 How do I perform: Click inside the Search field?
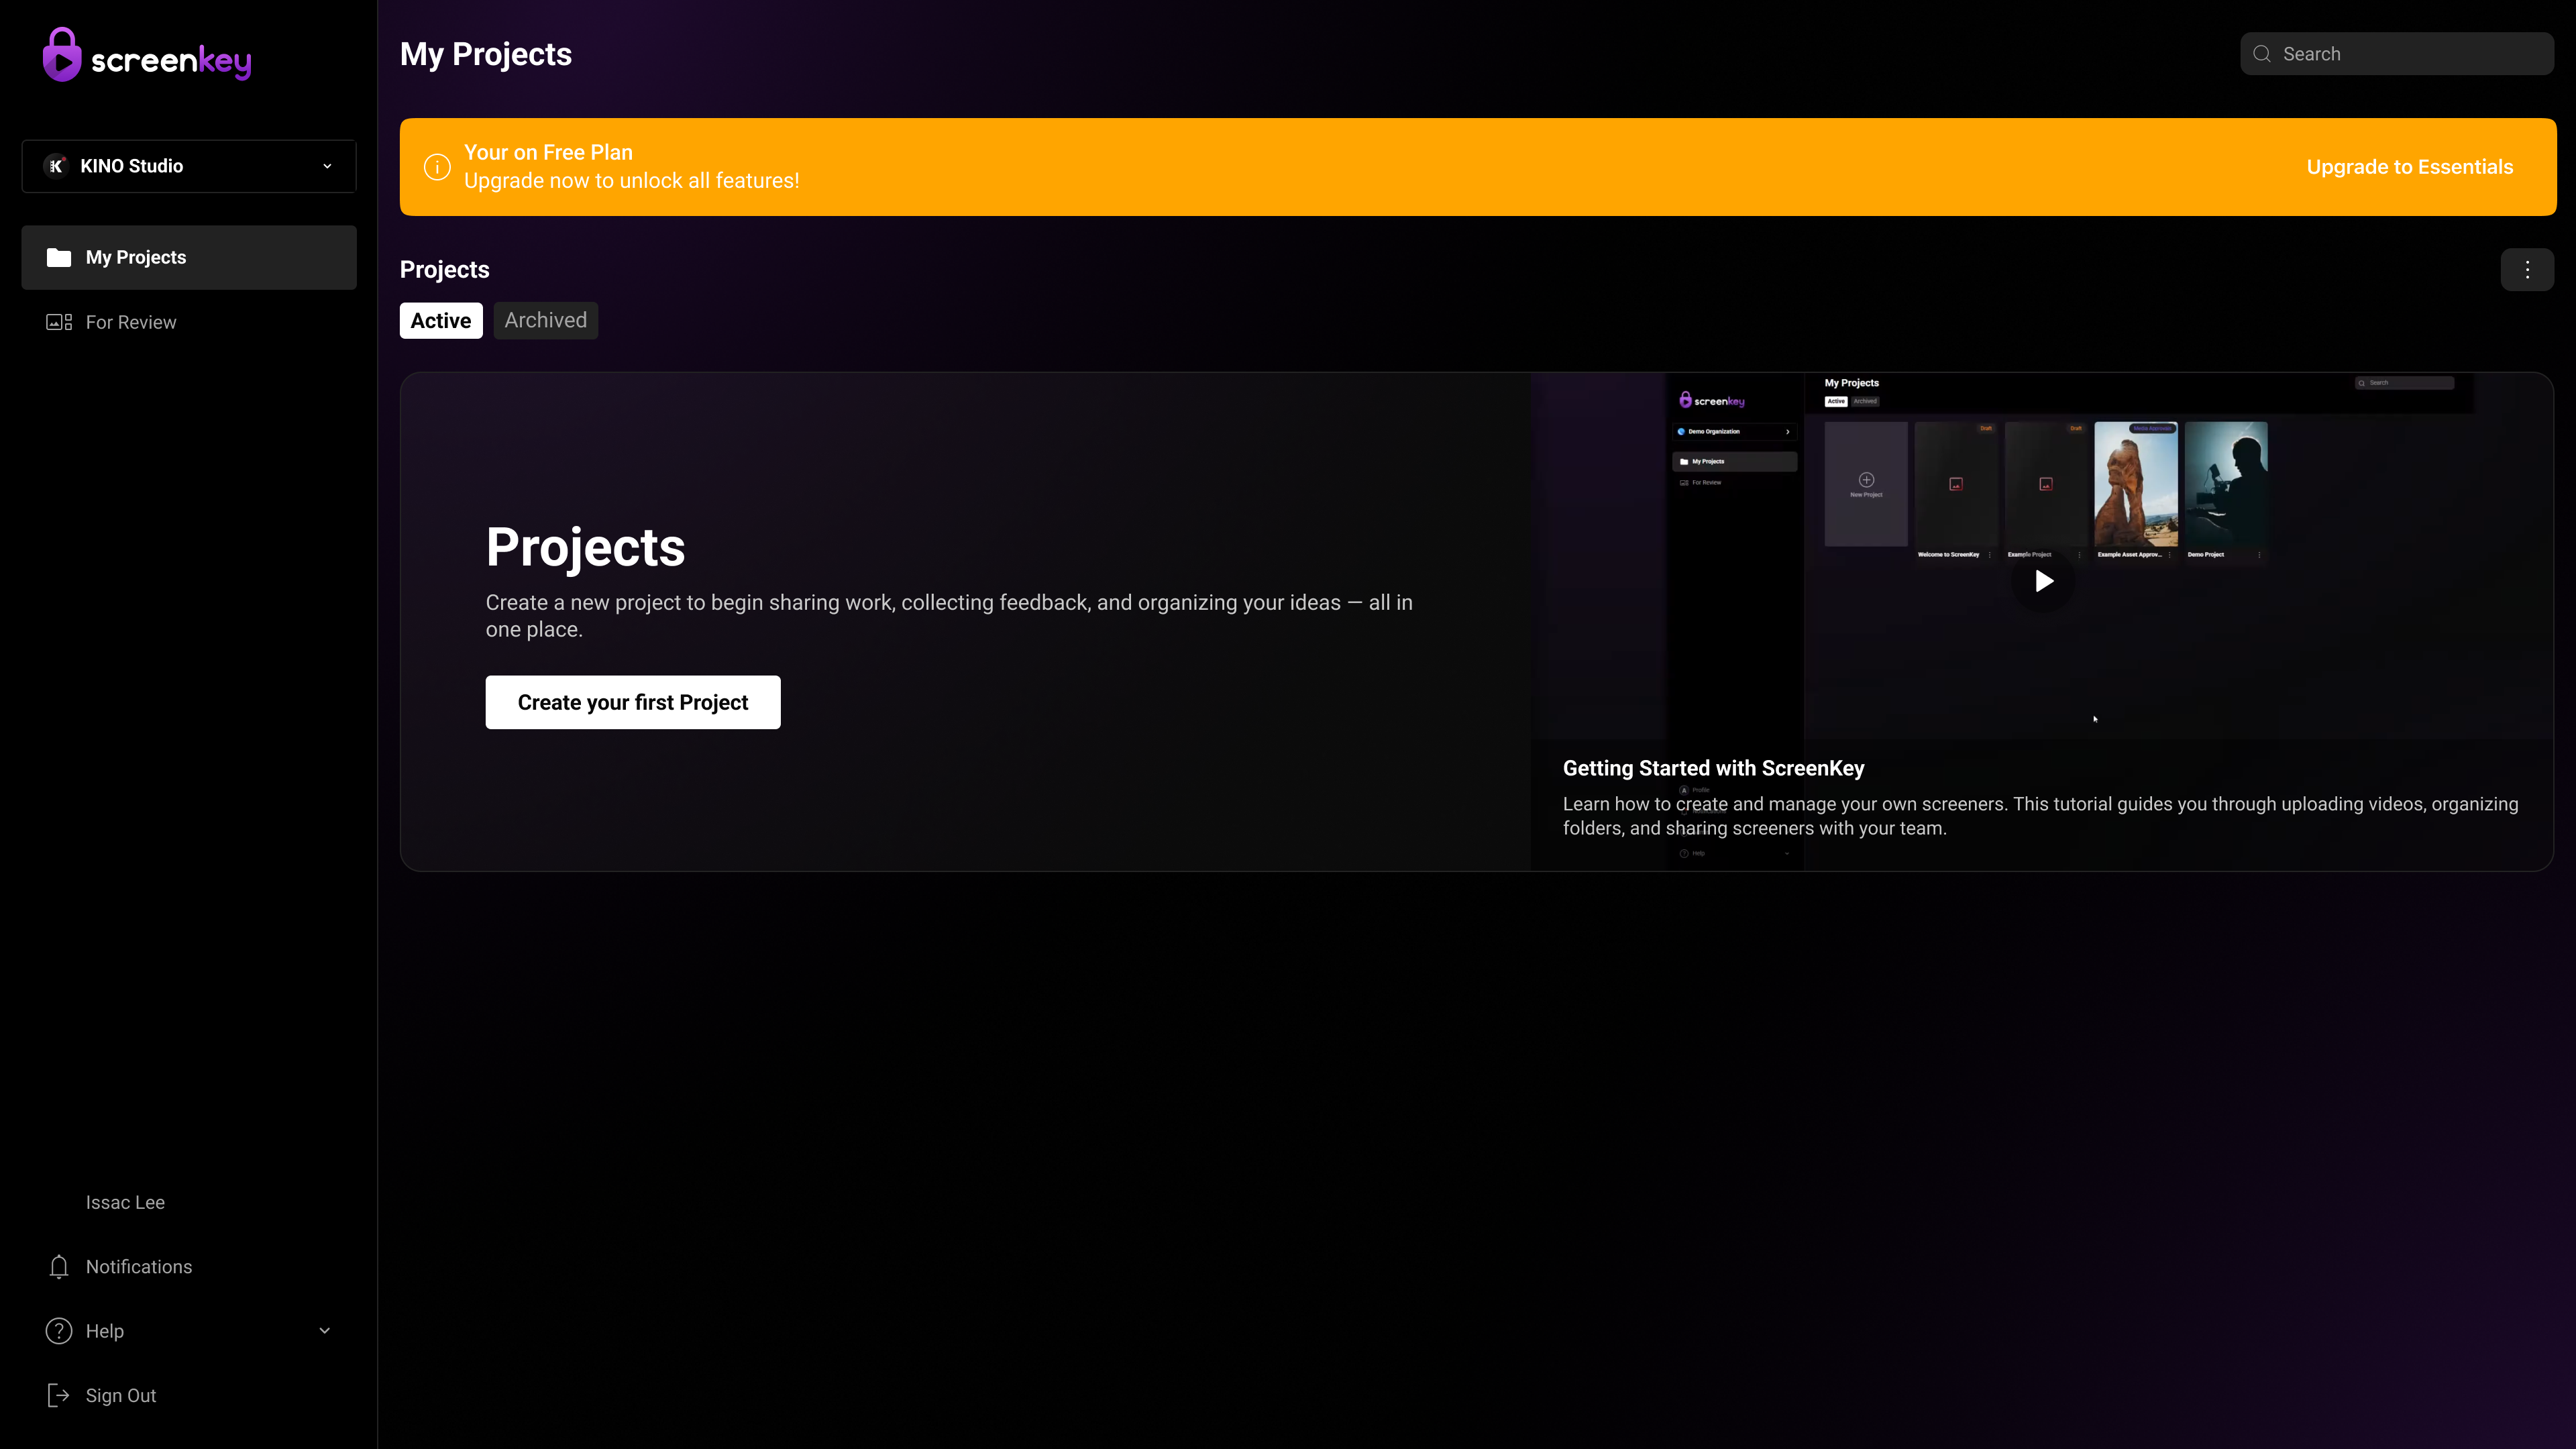(2395, 53)
